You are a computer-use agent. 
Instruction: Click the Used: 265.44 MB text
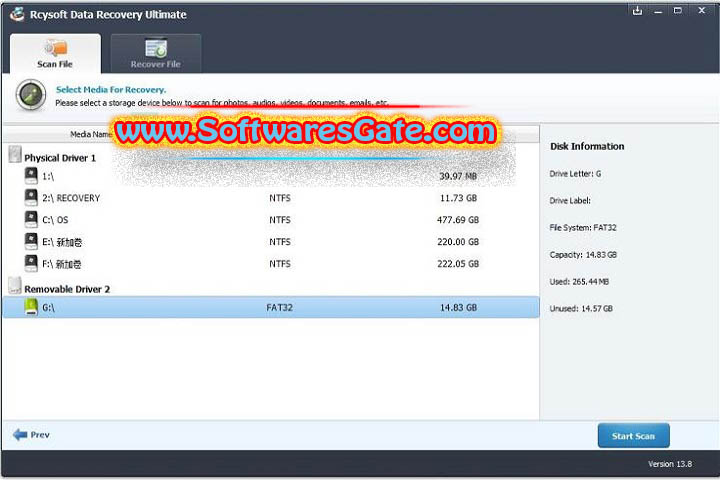point(579,282)
